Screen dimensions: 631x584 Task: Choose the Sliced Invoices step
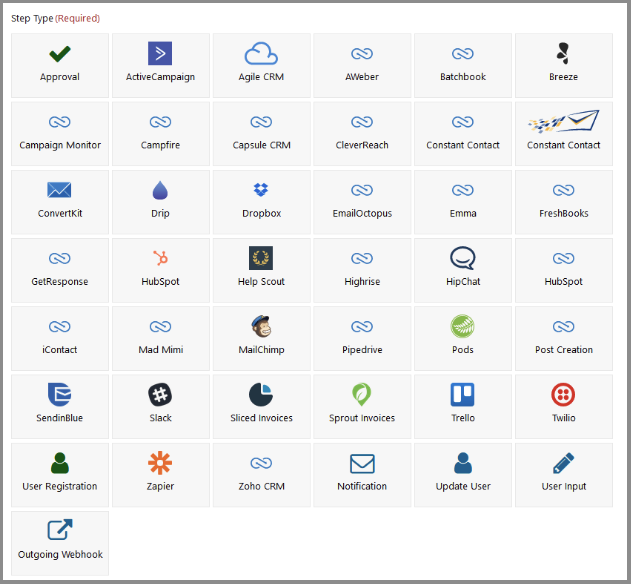262,407
